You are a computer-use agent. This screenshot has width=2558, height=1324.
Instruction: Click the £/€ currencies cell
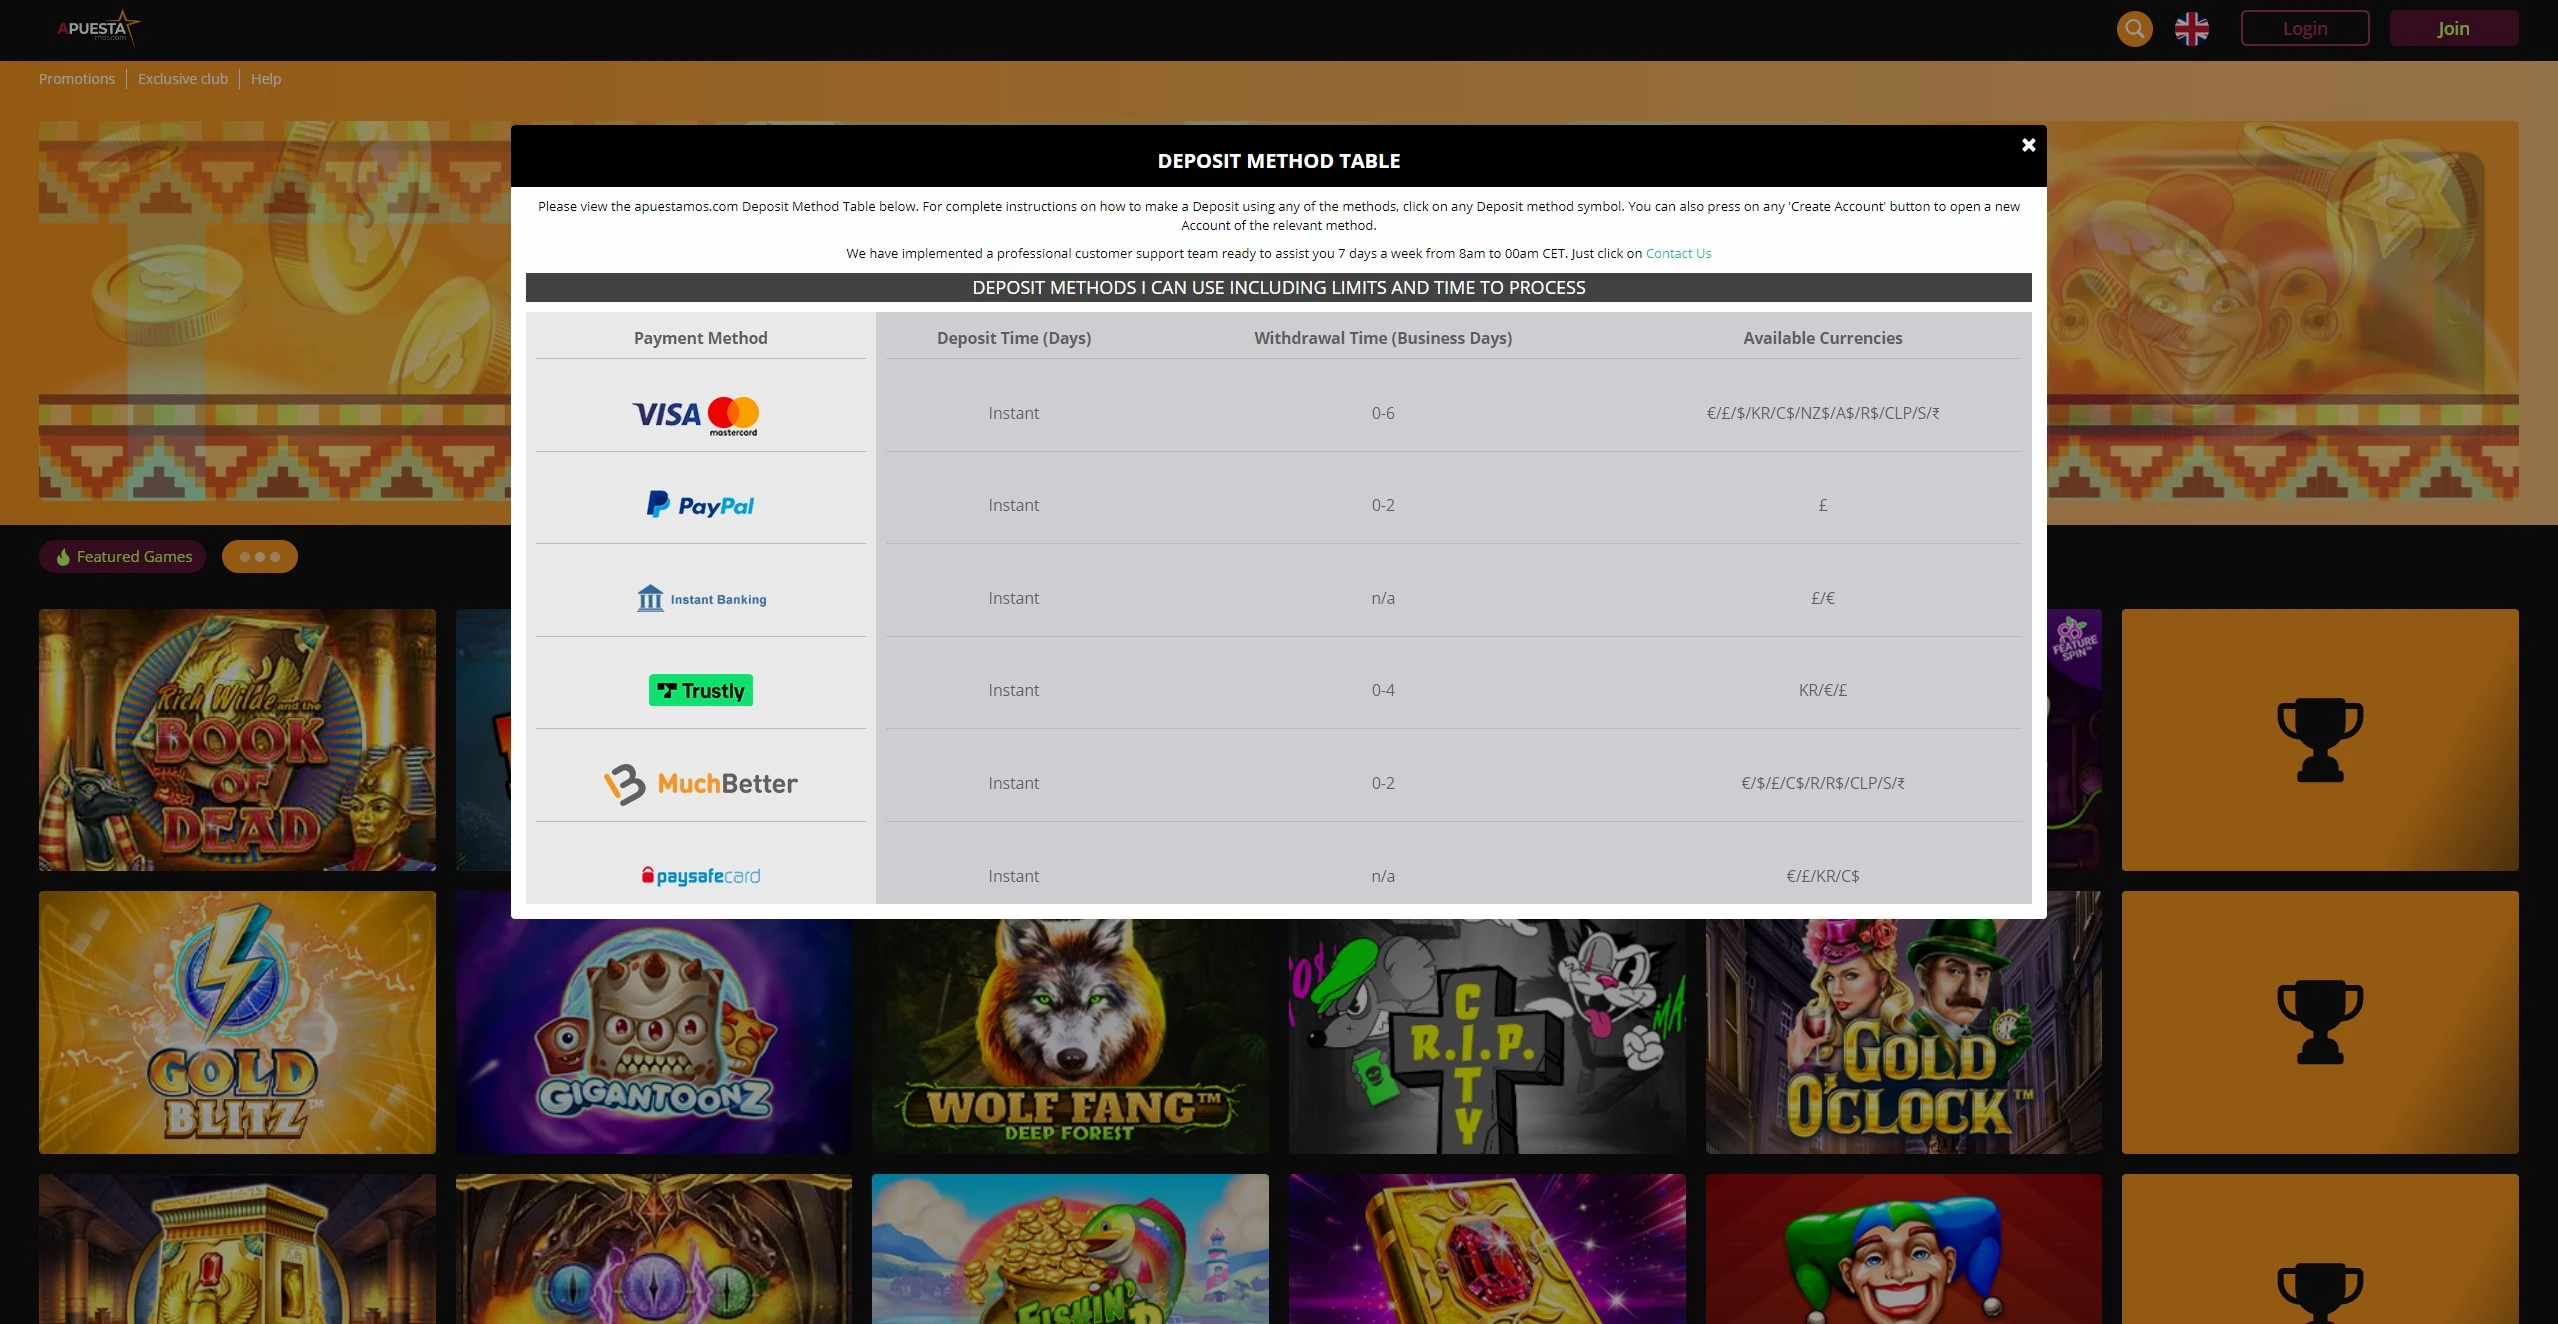coord(1822,598)
